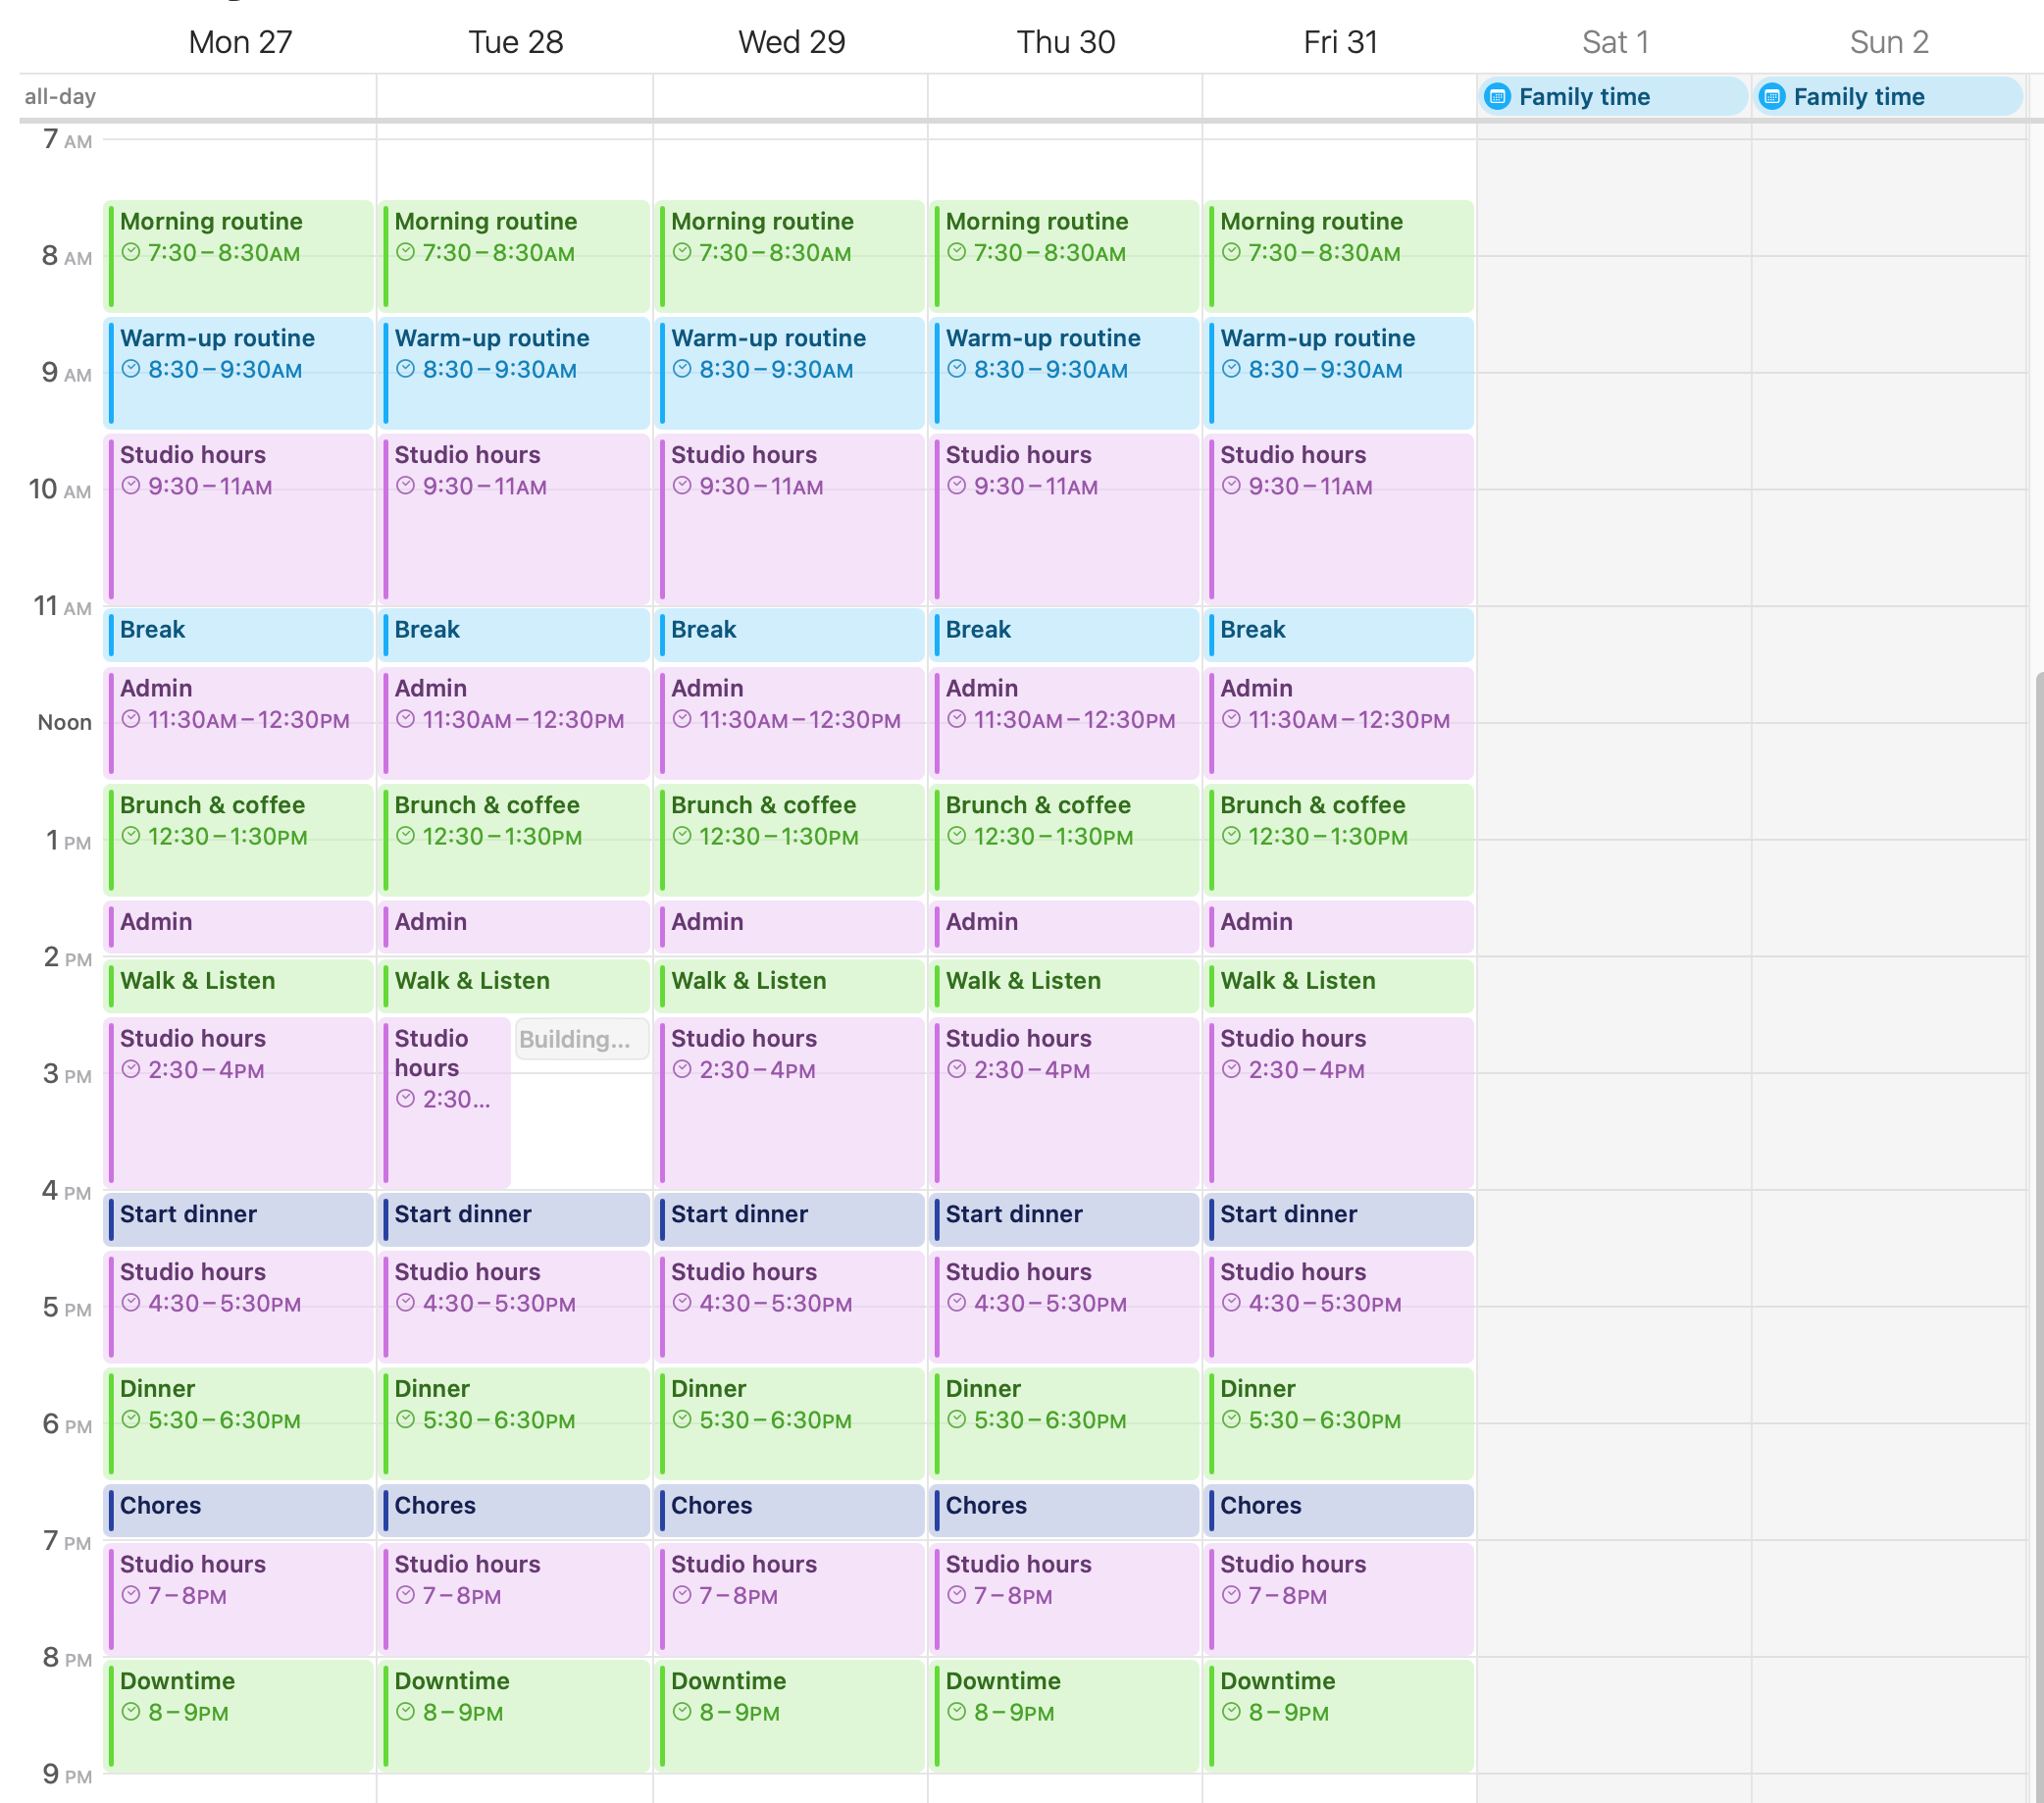Screen dimensions: 2044x1803
Task: Click the all-day row label
Action: pyautogui.click(x=60, y=97)
